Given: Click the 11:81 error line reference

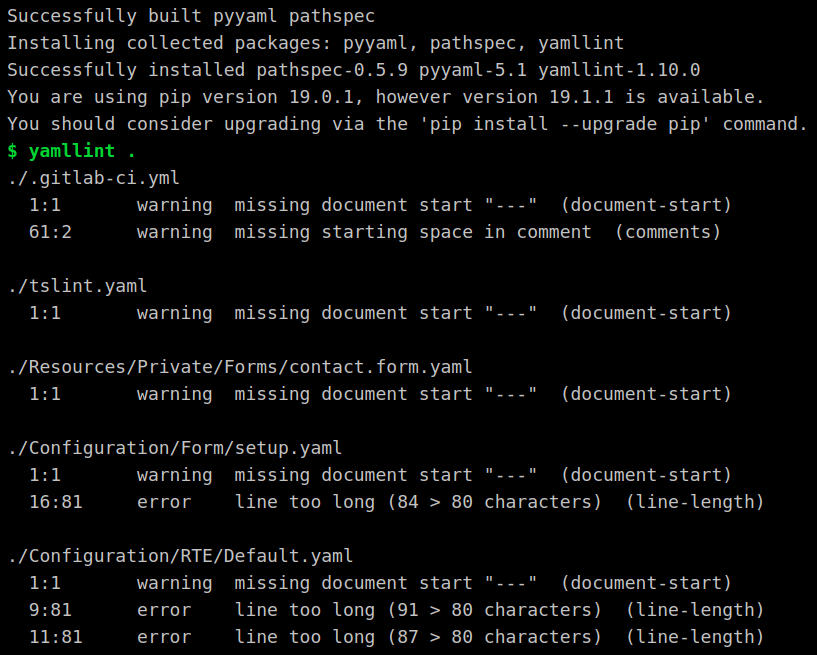Looking at the screenshot, I should click(x=56, y=637).
